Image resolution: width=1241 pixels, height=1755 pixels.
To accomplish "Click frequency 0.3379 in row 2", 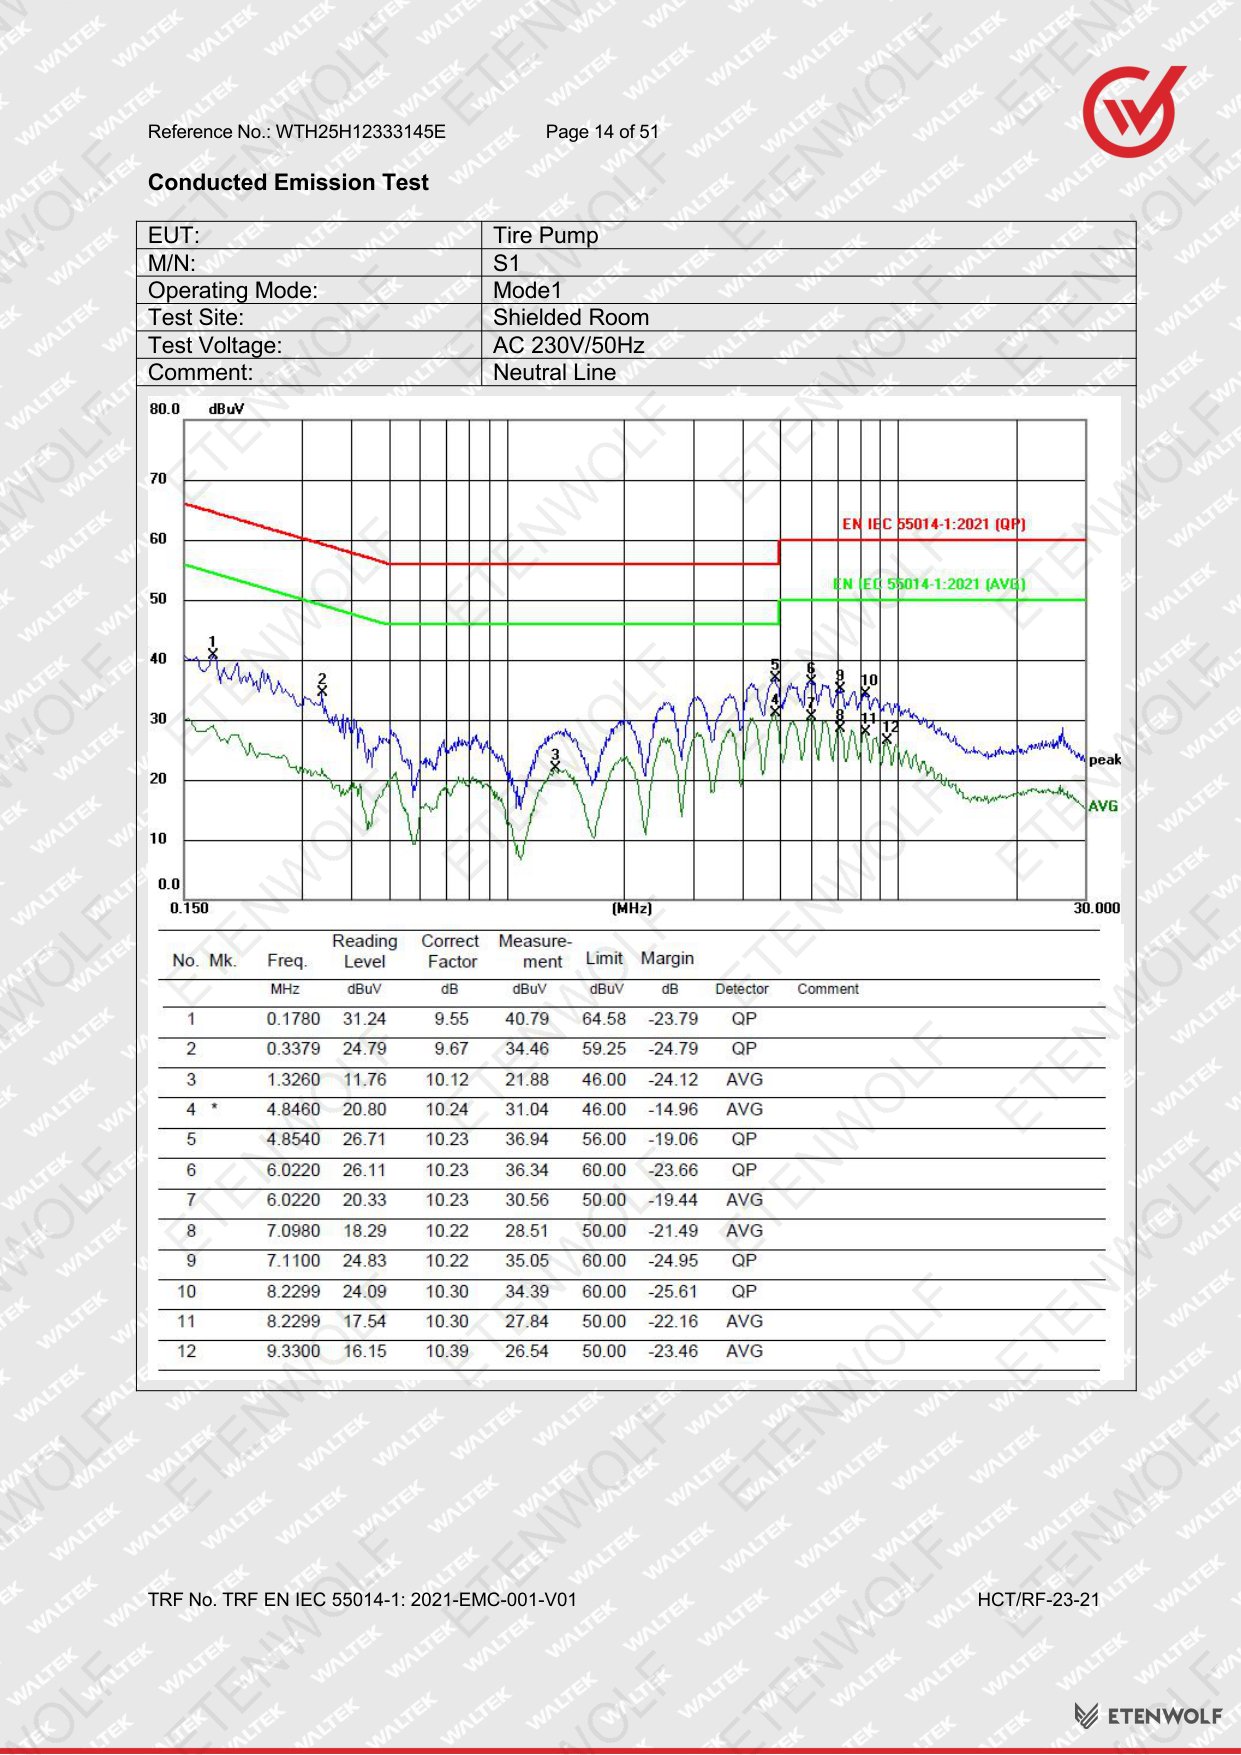I will coord(293,1049).
